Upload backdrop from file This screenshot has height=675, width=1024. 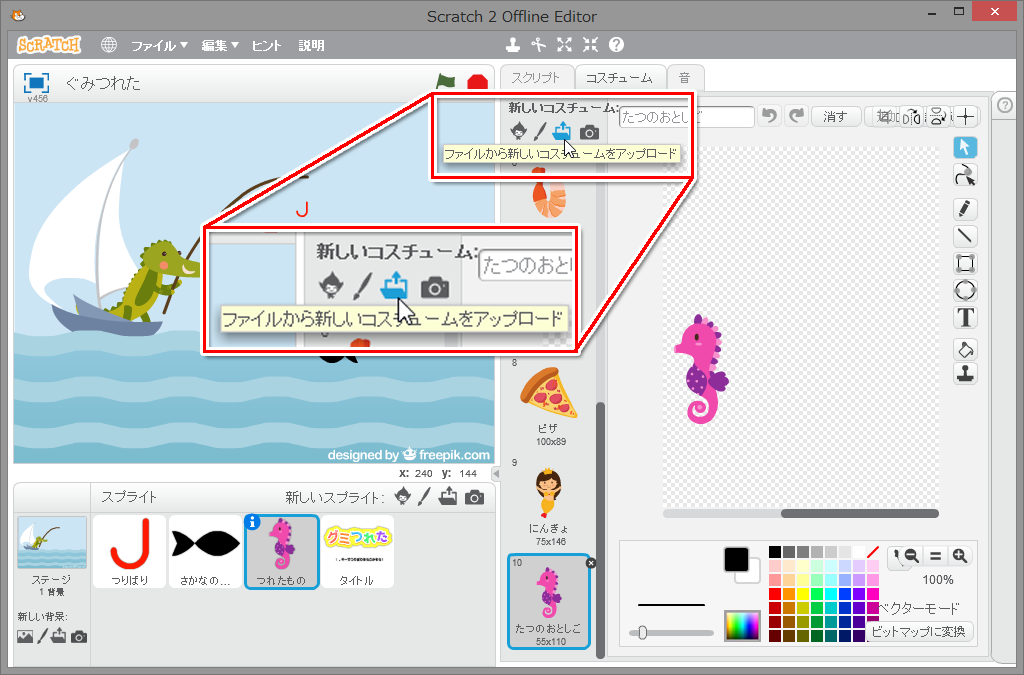coord(58,636)
